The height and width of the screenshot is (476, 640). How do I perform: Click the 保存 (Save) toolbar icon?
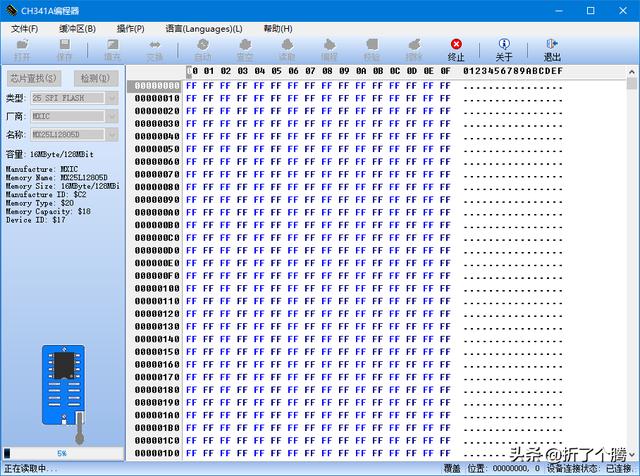pos(64,49)
